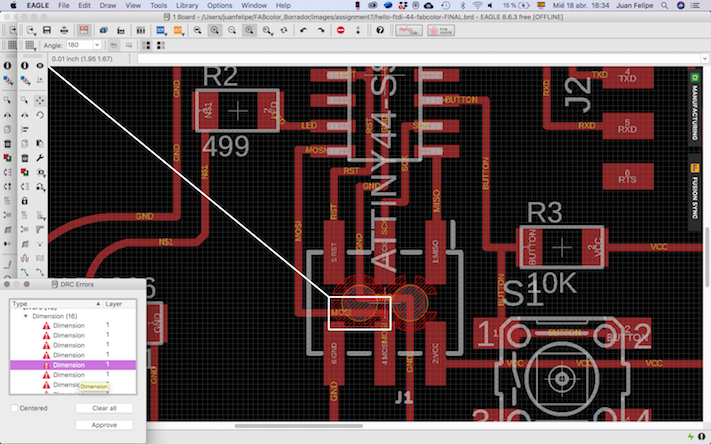Open the Help question mark icon
The height and width of the screenshot is (444, 711).
coord(380,30)
